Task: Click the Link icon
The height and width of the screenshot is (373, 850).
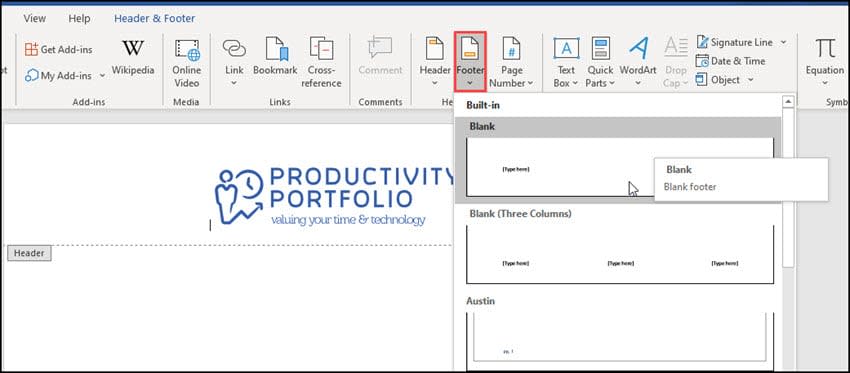Action: click(234, 49)
